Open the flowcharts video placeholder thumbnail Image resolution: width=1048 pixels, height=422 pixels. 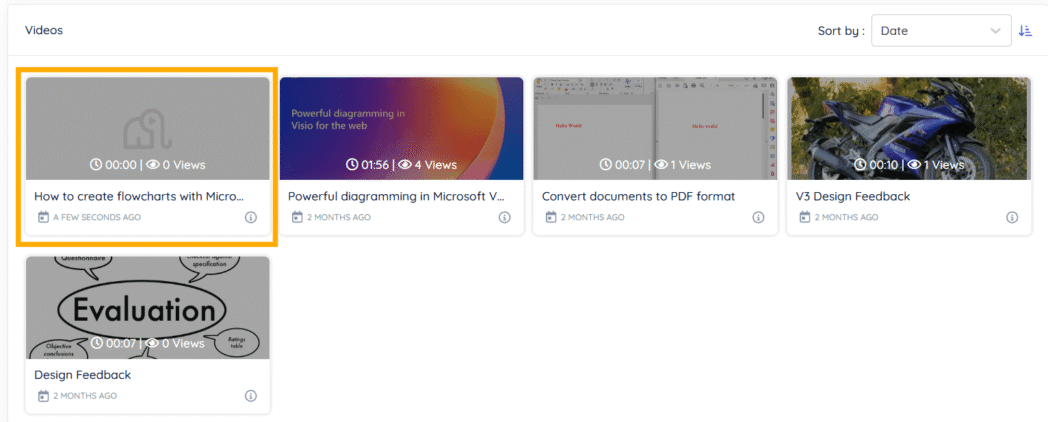(x=148, y=128)
